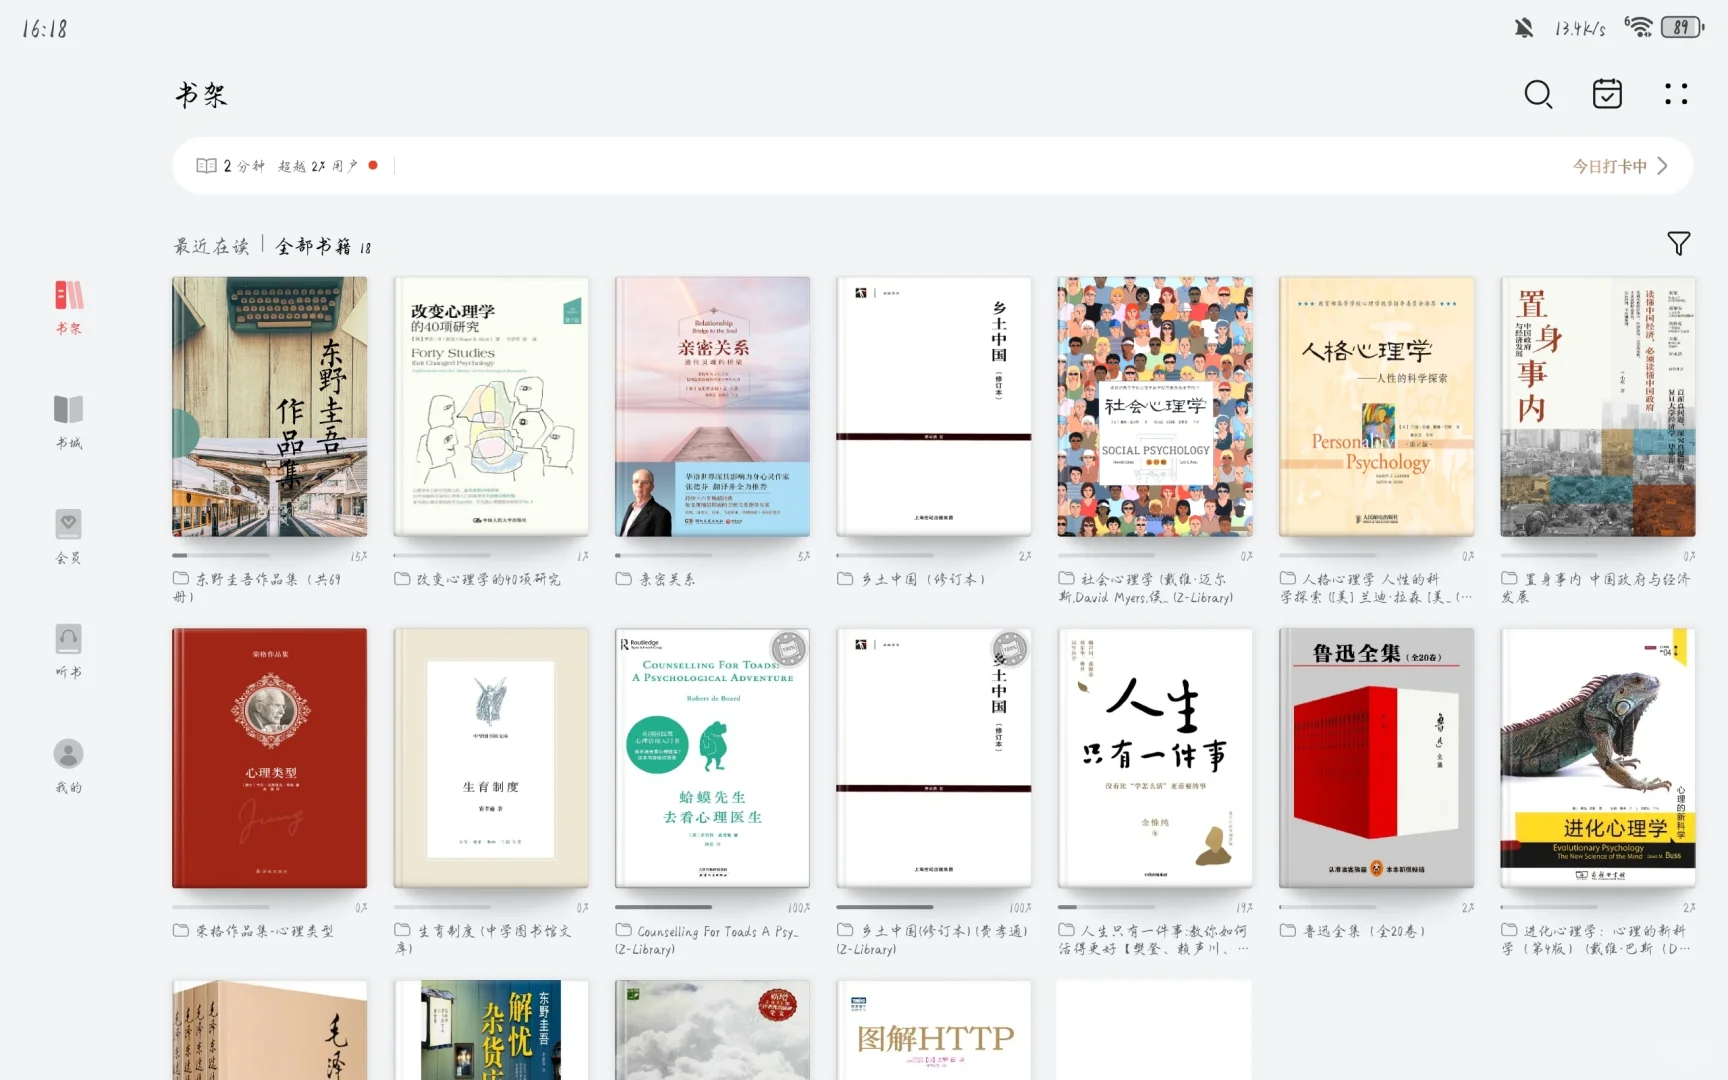The width and height of the screenshot is (1728, 1080).
Task: Tap title text 生育制度（中学图书馆文库）
Action: (485, 939)
